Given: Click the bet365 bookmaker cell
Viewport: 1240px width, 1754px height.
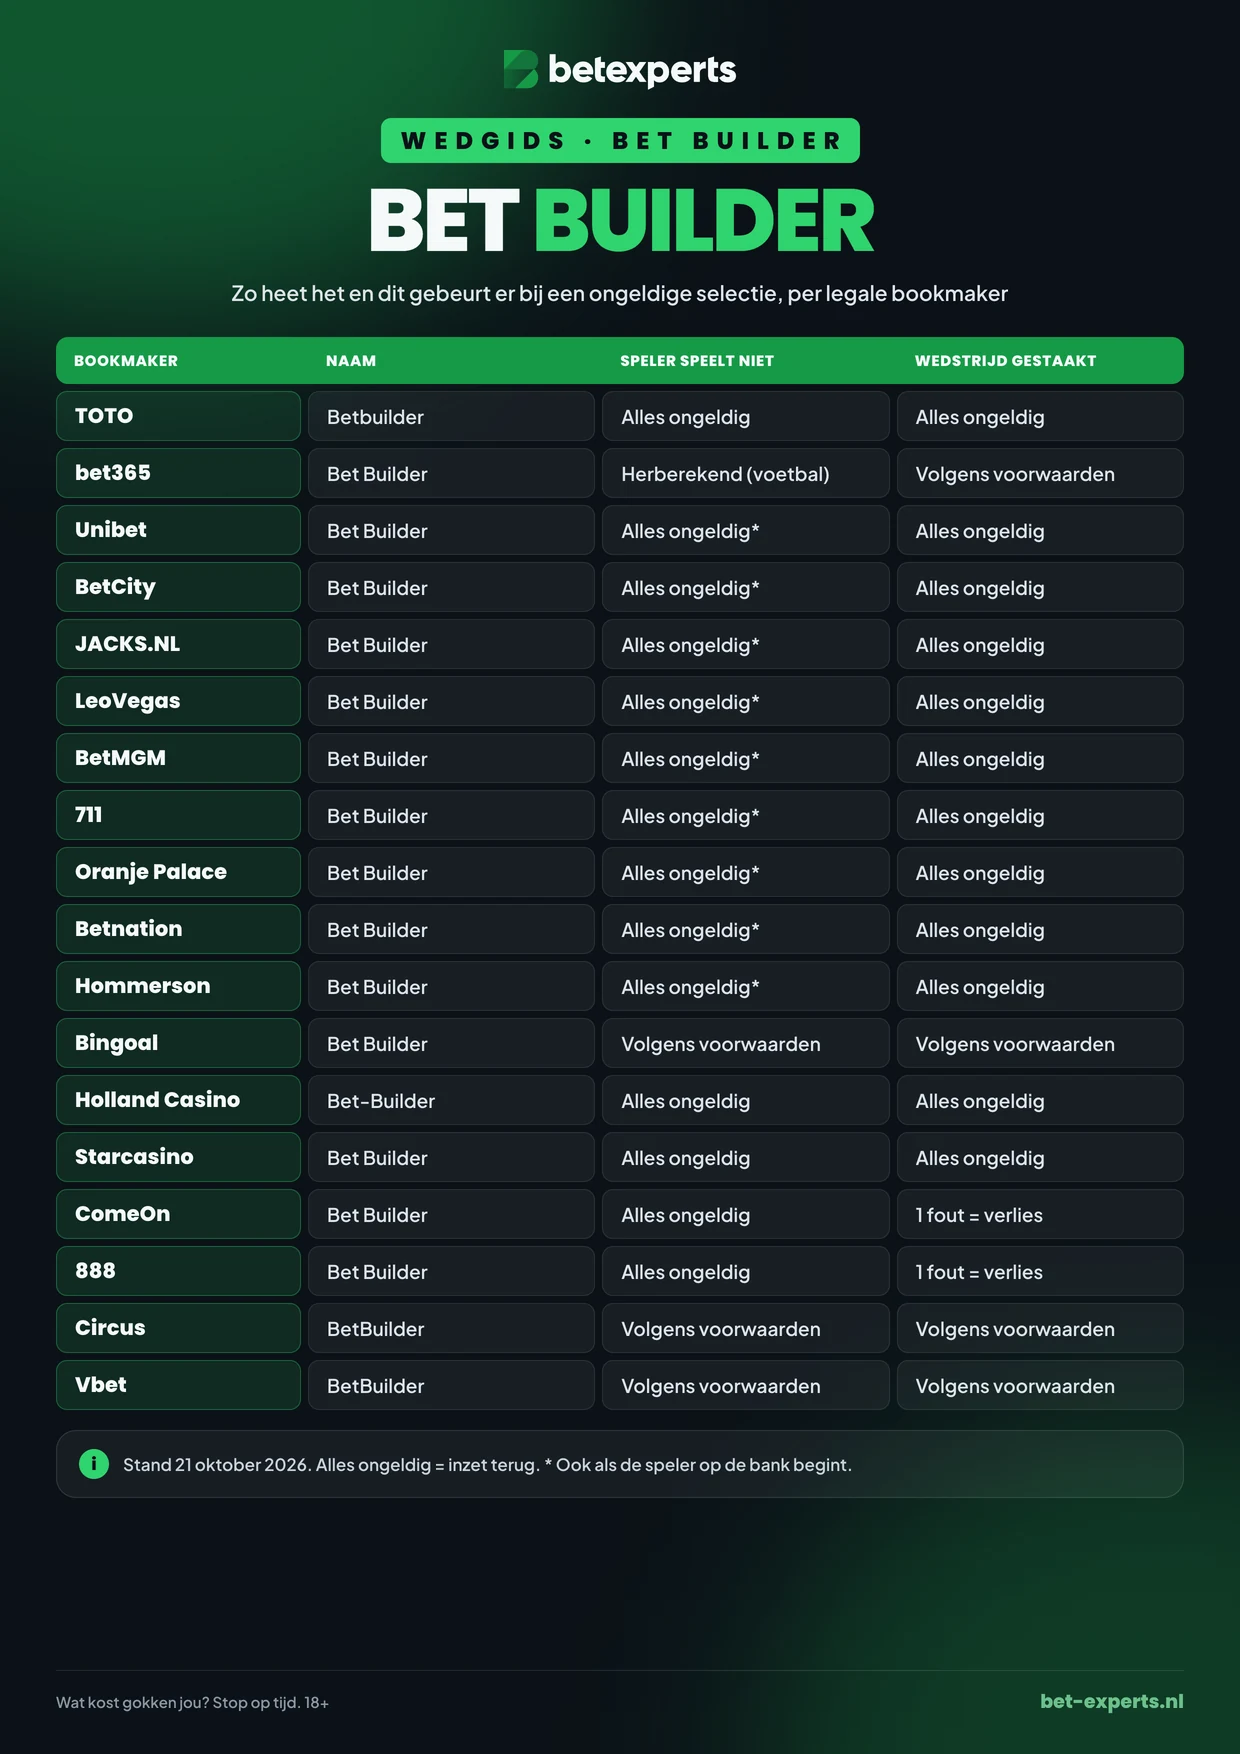Looking at the screenshot, I should click(x=178, y=473).
